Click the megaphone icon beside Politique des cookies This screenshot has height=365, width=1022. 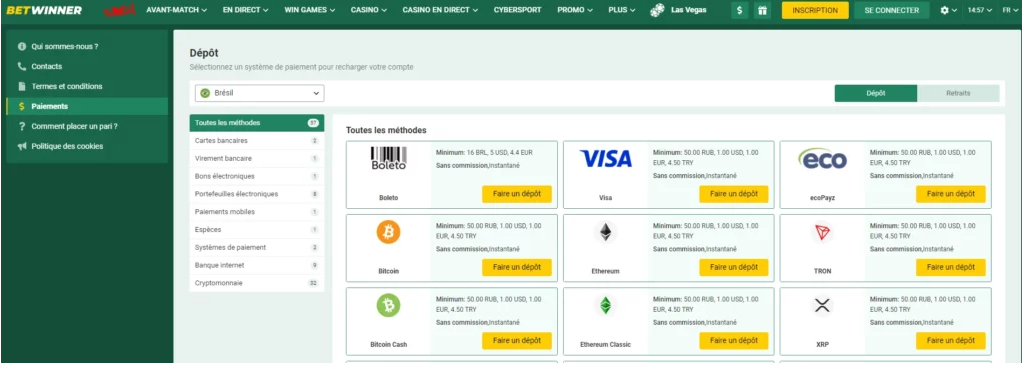[22, 146]
